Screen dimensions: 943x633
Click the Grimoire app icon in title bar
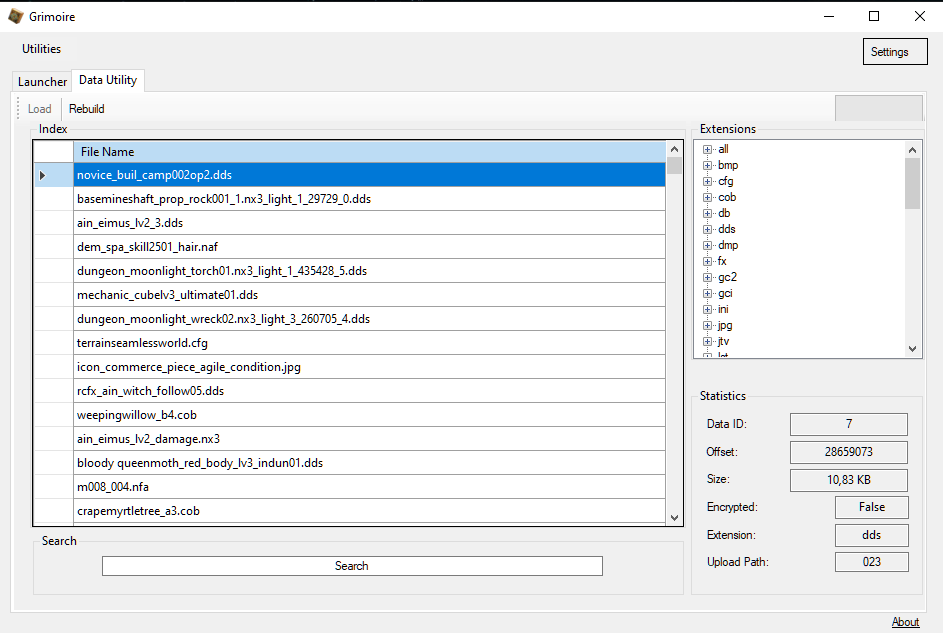16,17
